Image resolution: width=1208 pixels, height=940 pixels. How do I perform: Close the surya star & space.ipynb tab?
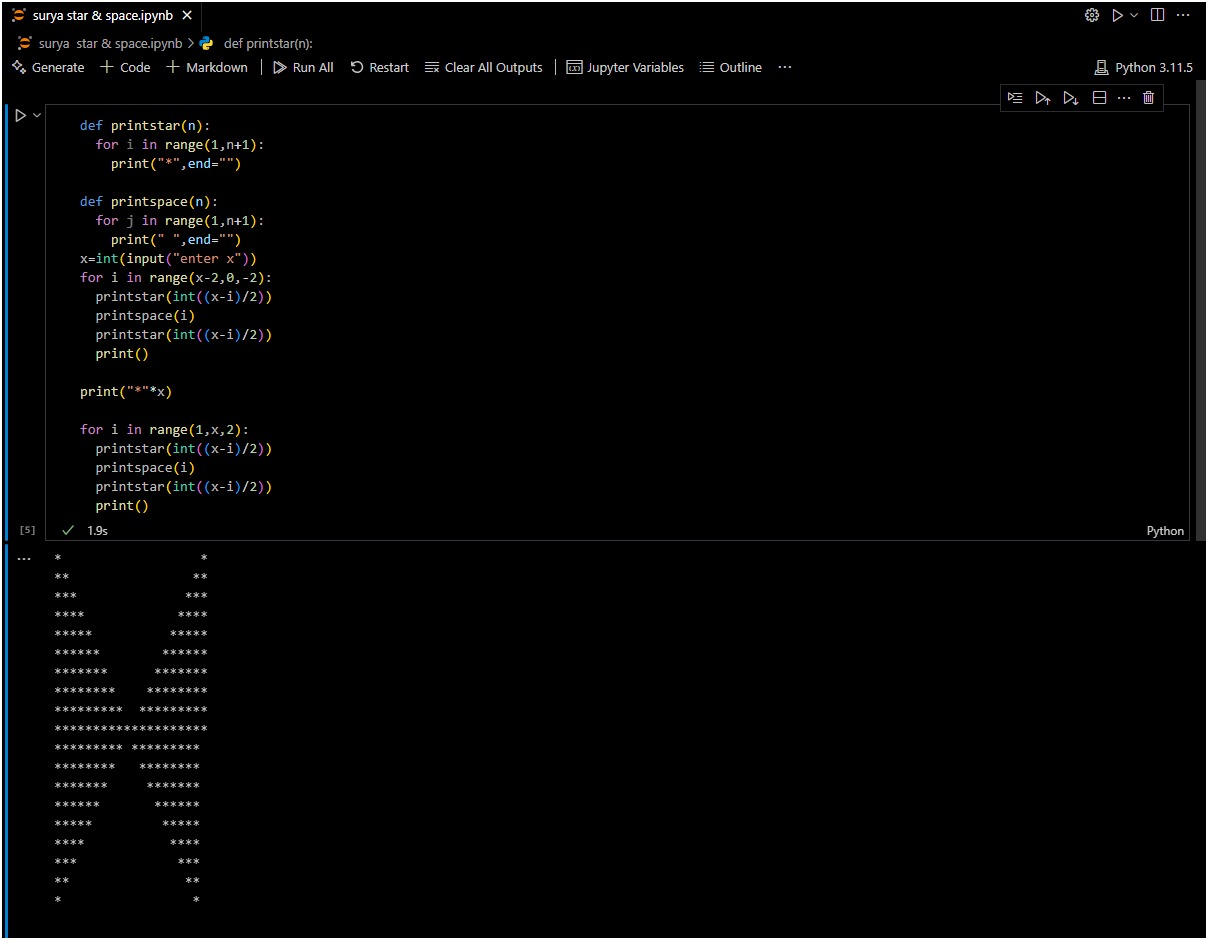[187, 15]
